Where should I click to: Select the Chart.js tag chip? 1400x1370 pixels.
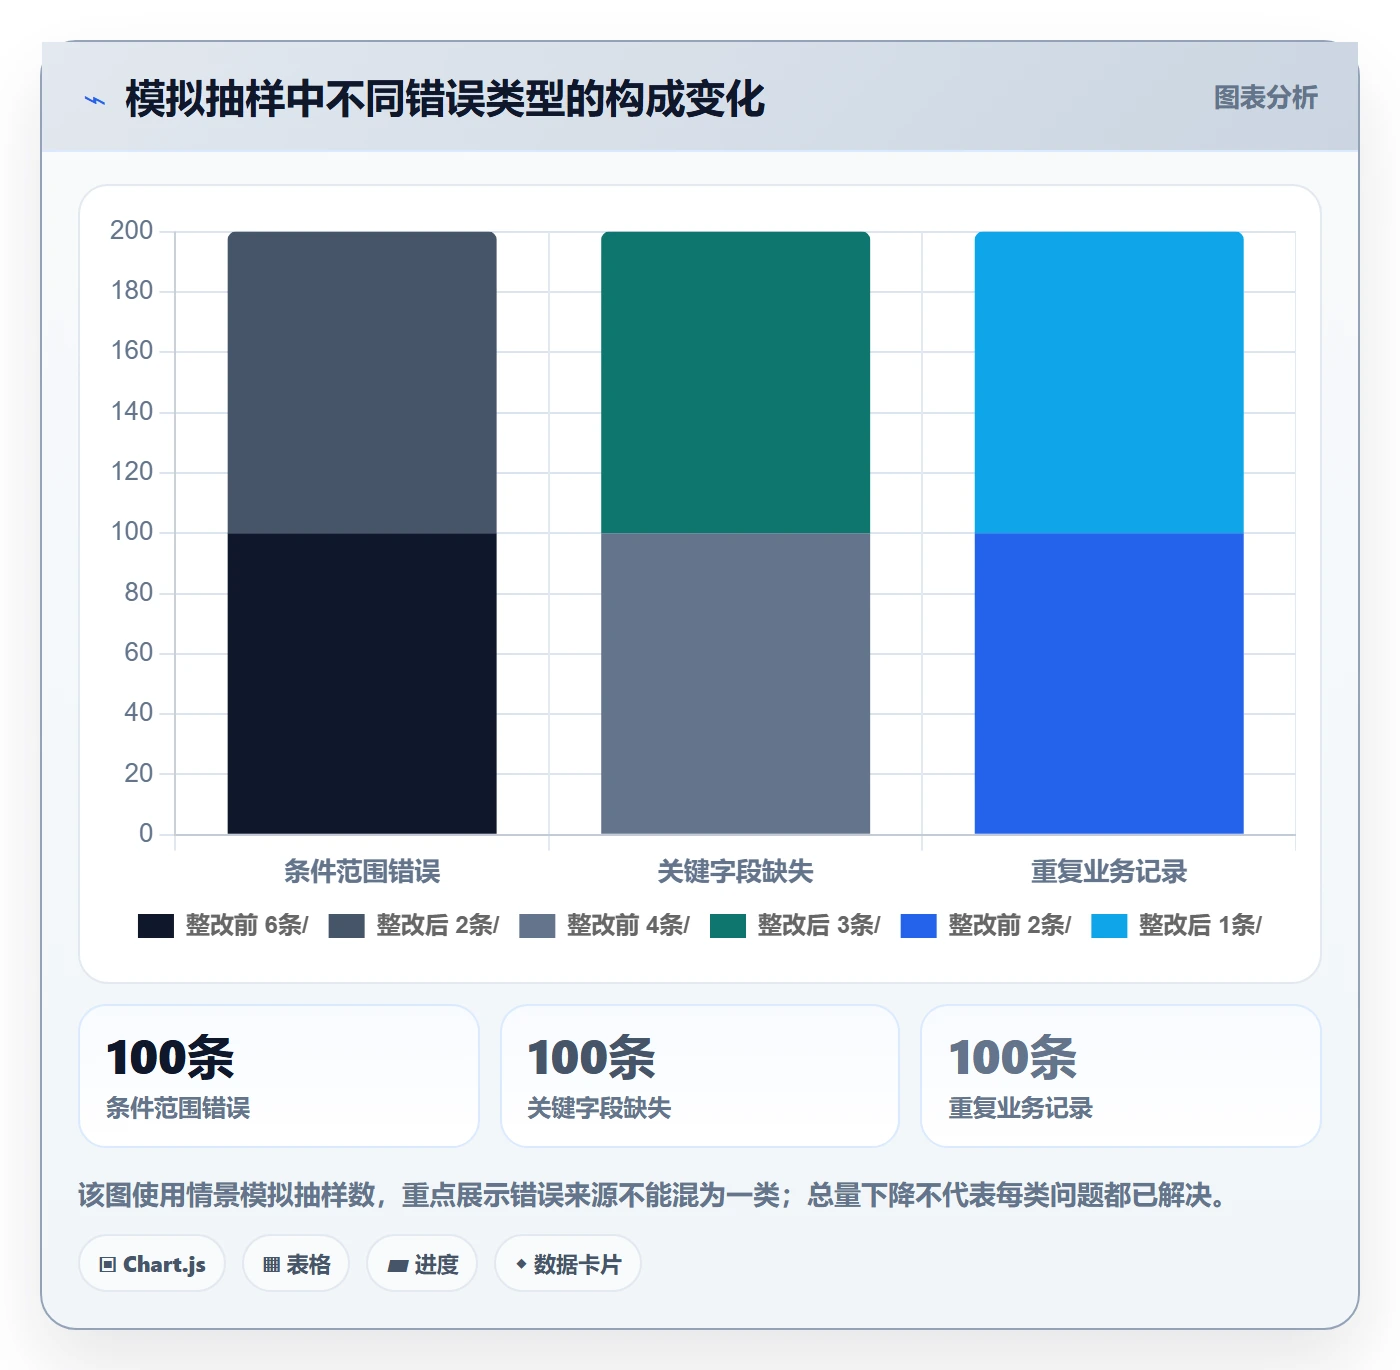pyautogui.click(x=152, y=1264)
